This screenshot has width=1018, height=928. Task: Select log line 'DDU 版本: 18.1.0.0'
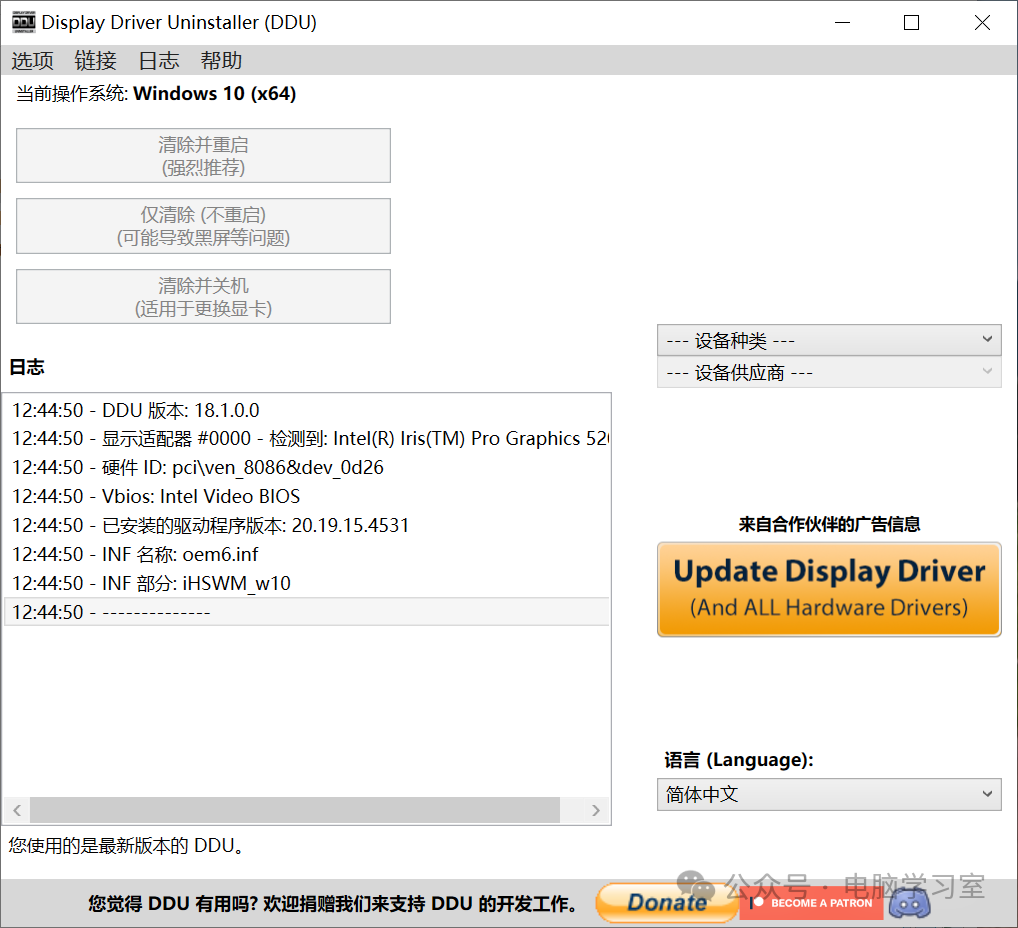306,410
